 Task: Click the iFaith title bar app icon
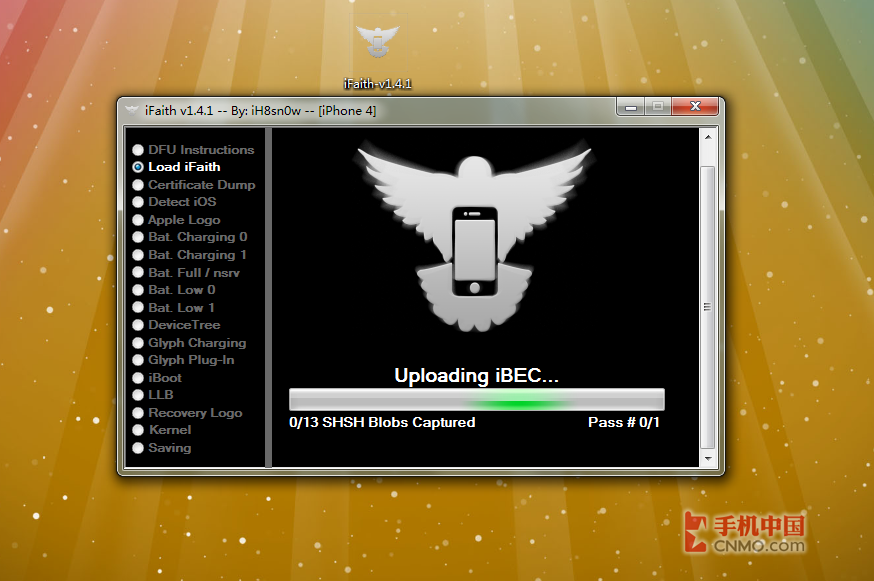click(x=132, y=110)
